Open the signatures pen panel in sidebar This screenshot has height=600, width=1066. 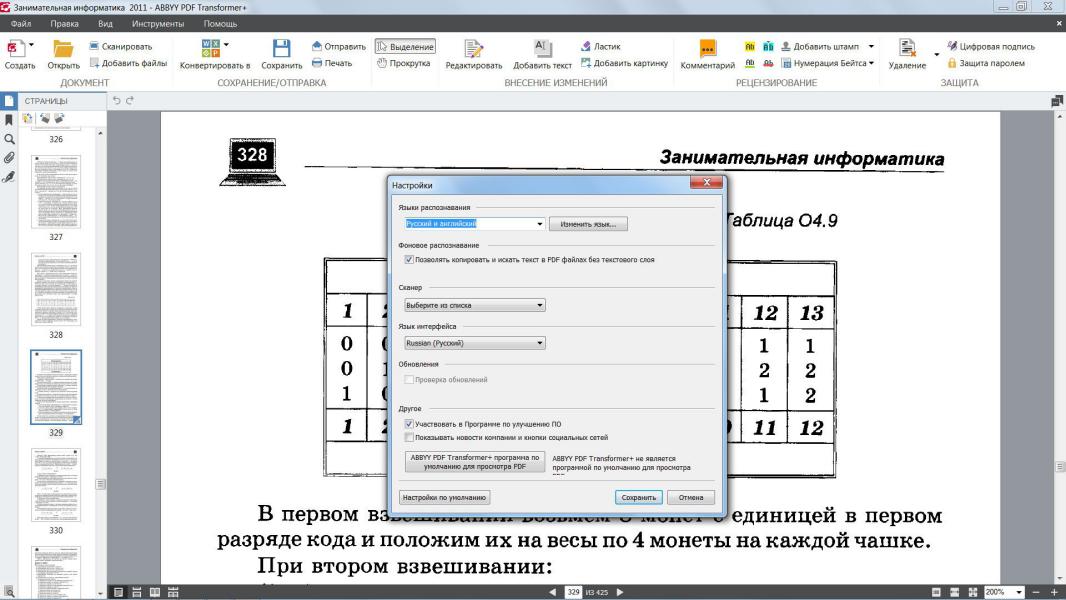coord(9,177)
